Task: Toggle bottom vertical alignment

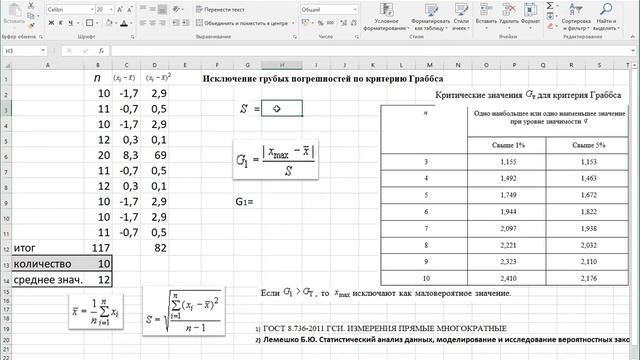Action: (162, 9)
